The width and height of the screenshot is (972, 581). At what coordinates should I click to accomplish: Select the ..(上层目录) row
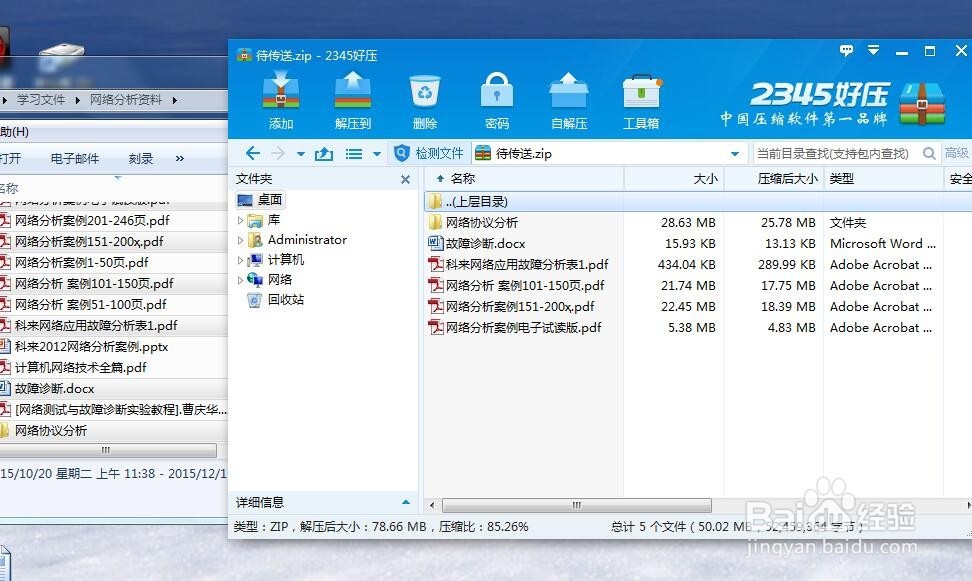point(698,202)
